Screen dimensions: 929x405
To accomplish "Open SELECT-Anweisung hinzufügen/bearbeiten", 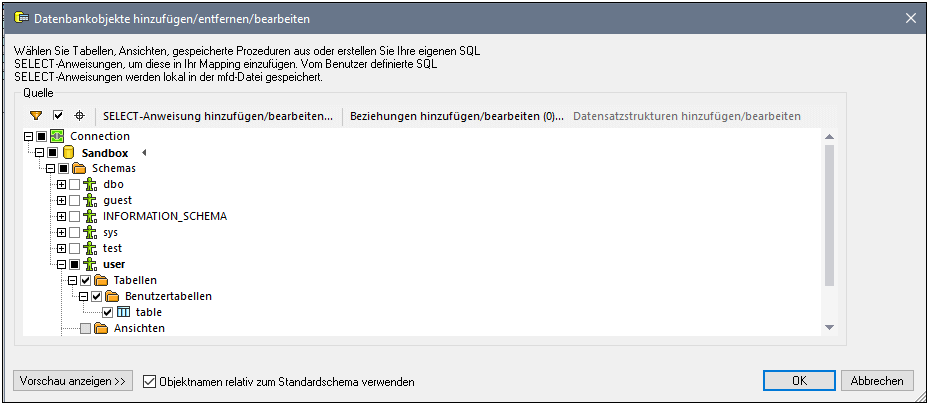I will (218, 116).
